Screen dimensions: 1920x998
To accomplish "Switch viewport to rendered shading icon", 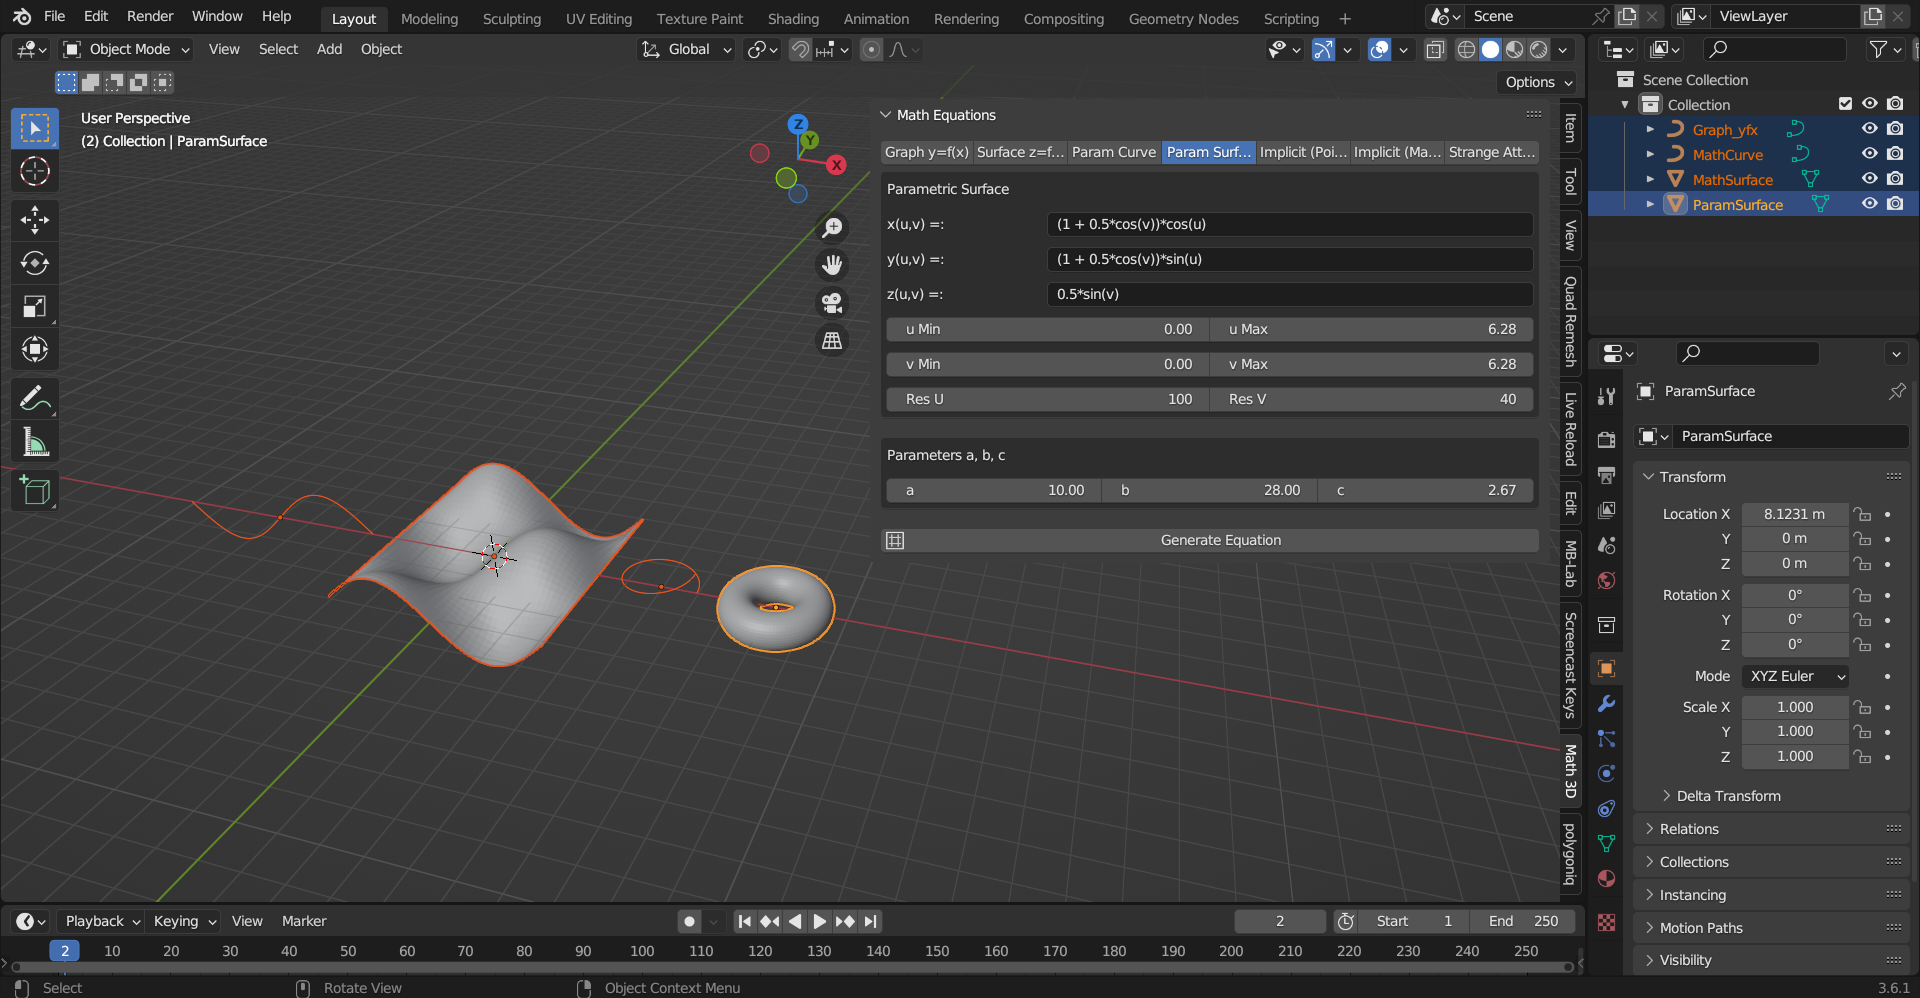I will click(x=1537, y=49).
